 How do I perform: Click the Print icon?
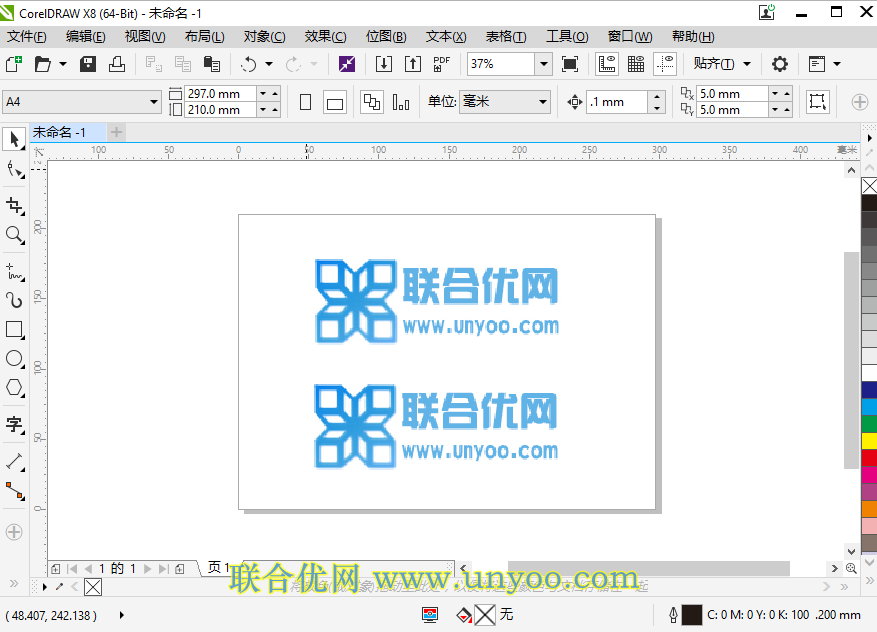click(116, 64)
